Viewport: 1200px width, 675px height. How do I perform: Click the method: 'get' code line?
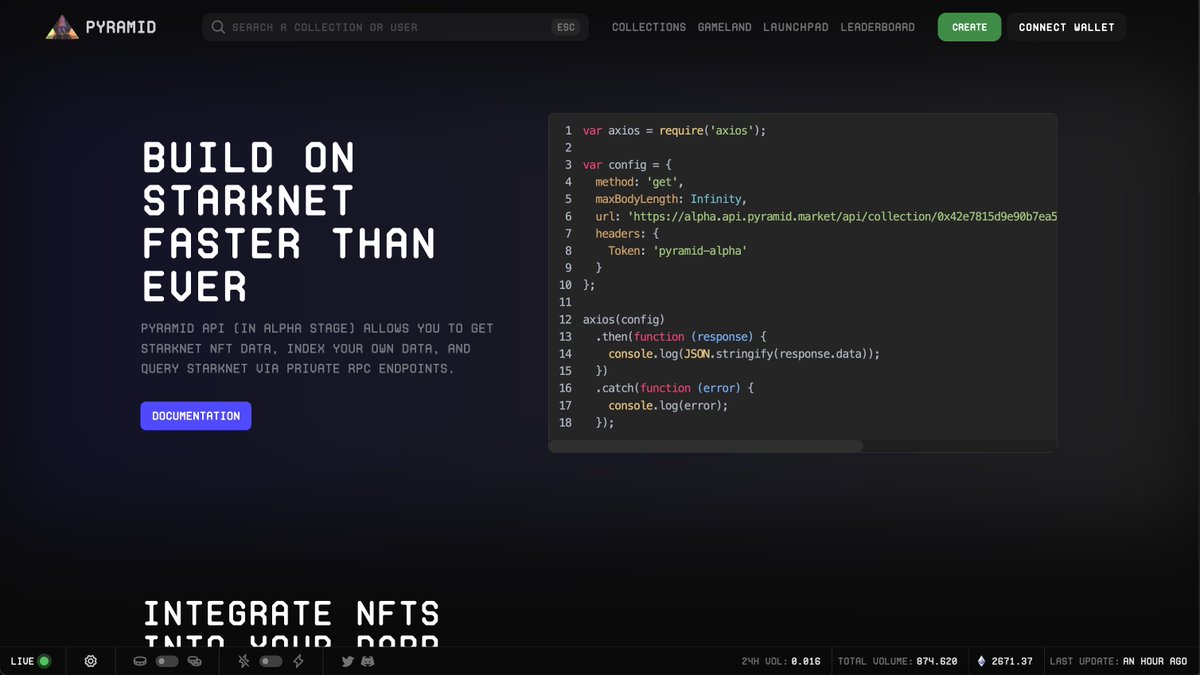coord(639,182)
